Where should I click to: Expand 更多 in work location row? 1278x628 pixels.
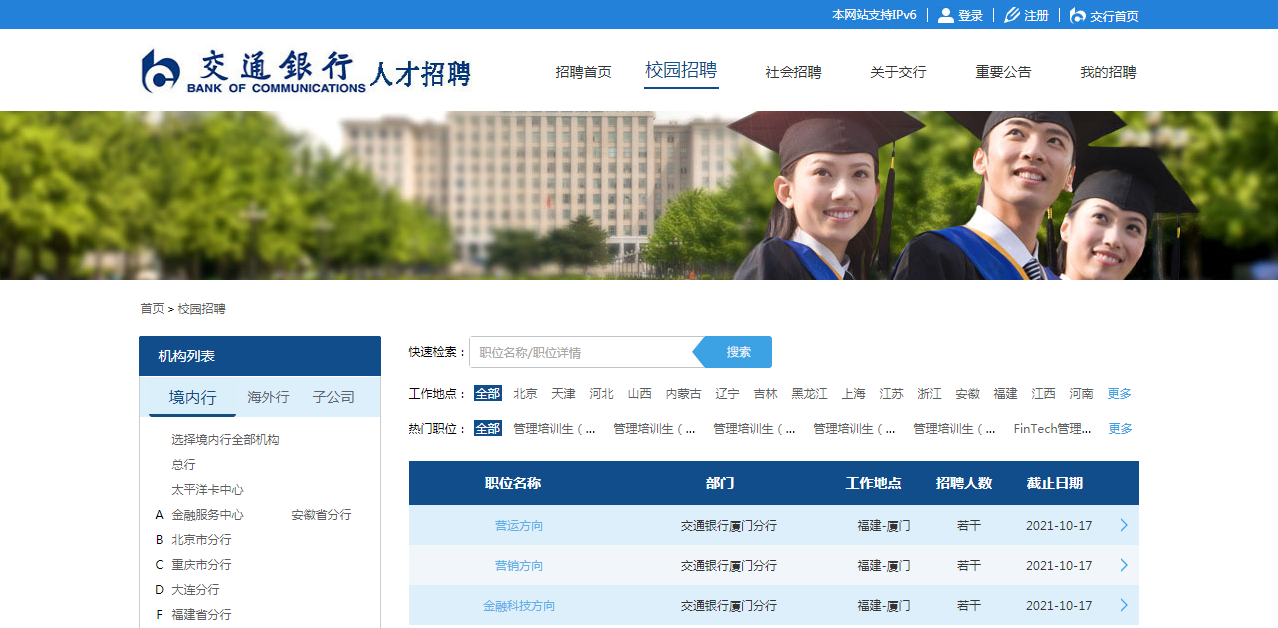point(1119,394)
